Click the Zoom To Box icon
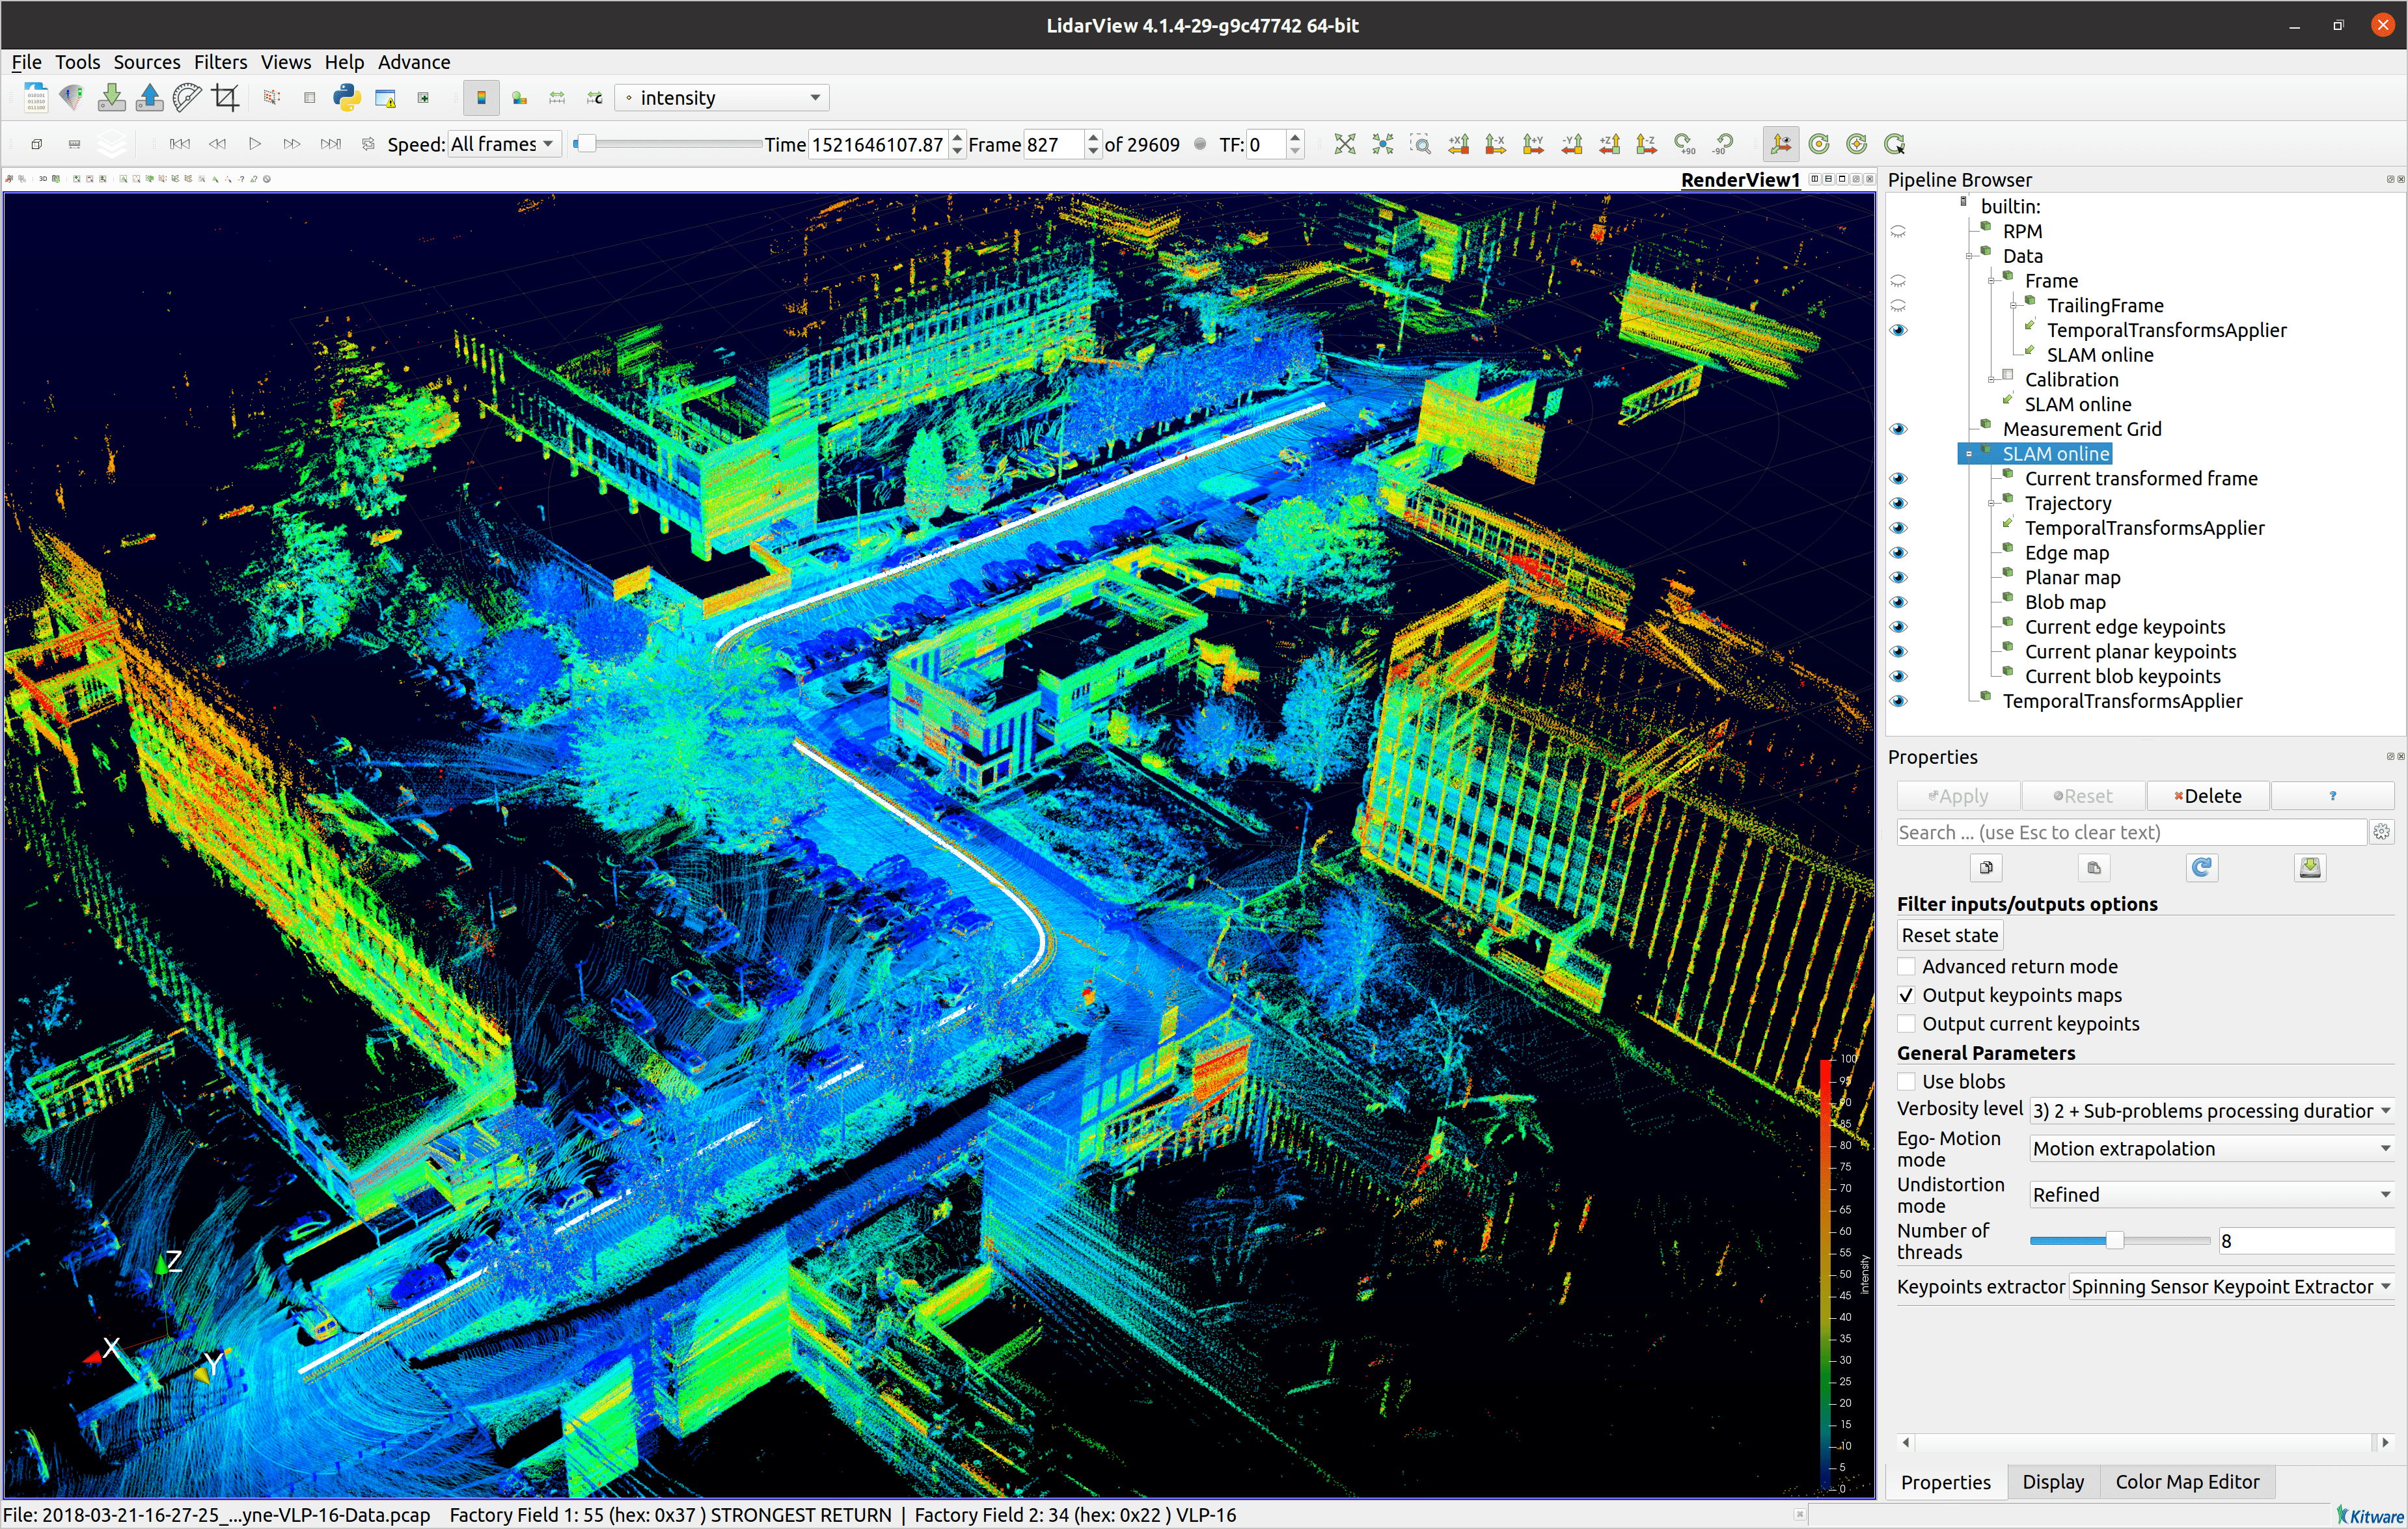This screenshot has height=1529, width=2408. [x=1420, y=144]
